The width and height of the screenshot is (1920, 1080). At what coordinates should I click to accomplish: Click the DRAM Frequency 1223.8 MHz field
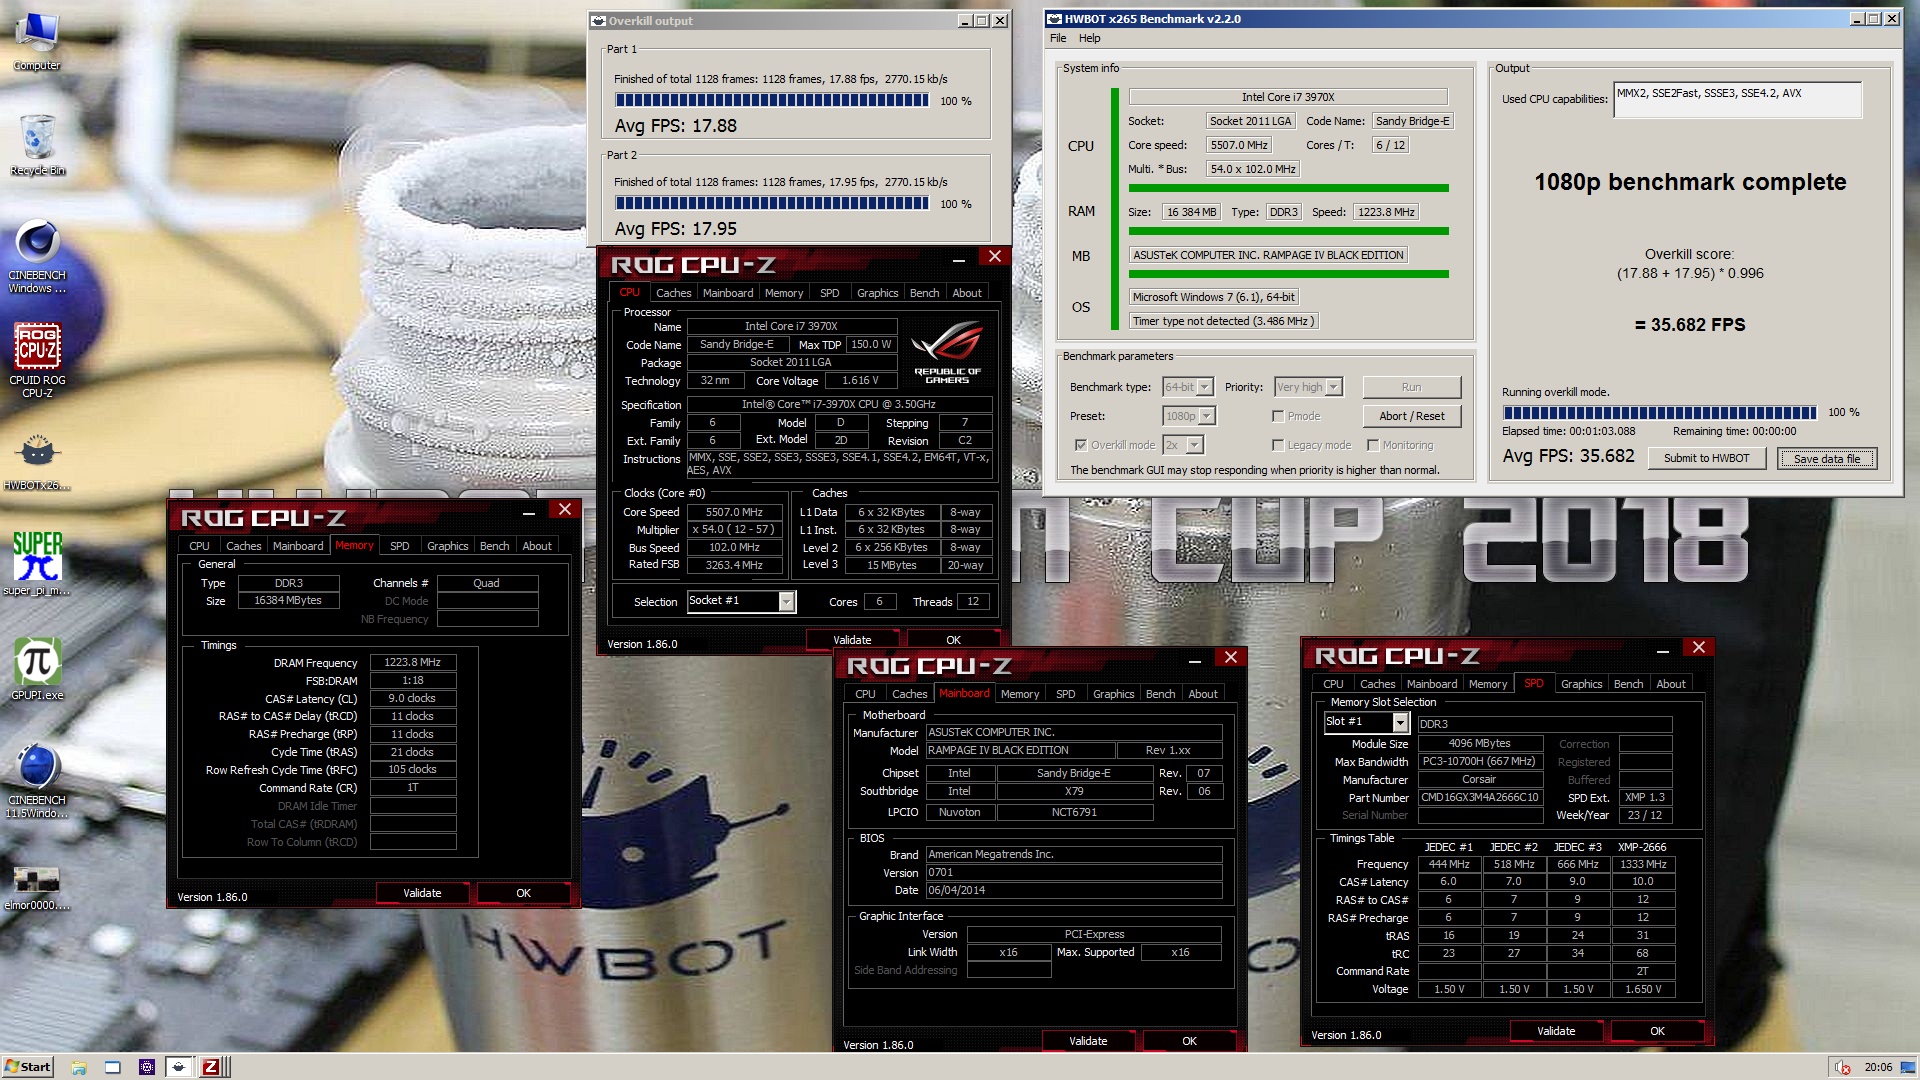coord(413,662)
